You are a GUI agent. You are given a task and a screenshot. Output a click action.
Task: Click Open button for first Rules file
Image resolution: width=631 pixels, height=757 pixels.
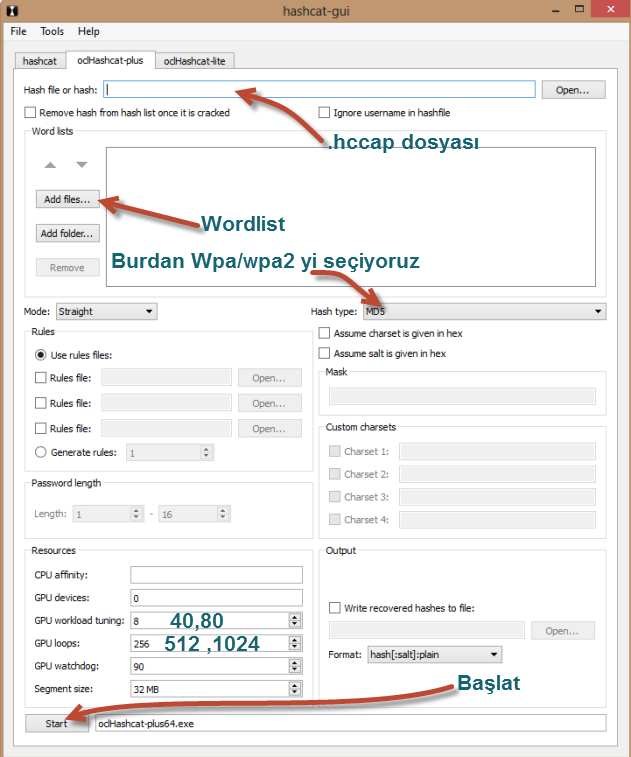[x=269, y=378]
